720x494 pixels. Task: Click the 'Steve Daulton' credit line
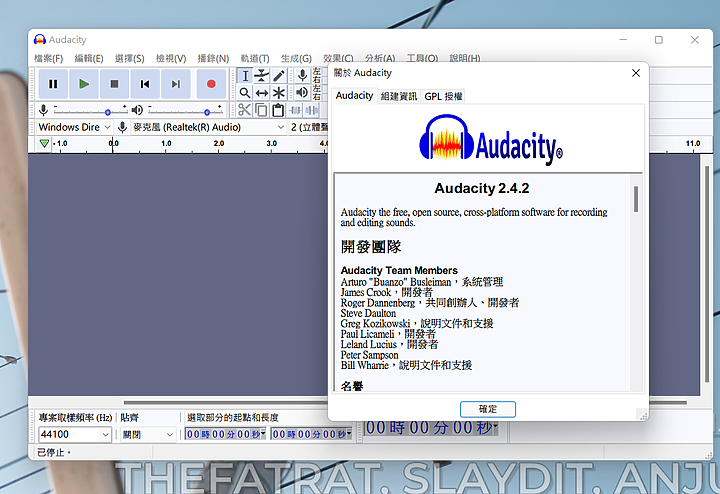click(368, 313)
